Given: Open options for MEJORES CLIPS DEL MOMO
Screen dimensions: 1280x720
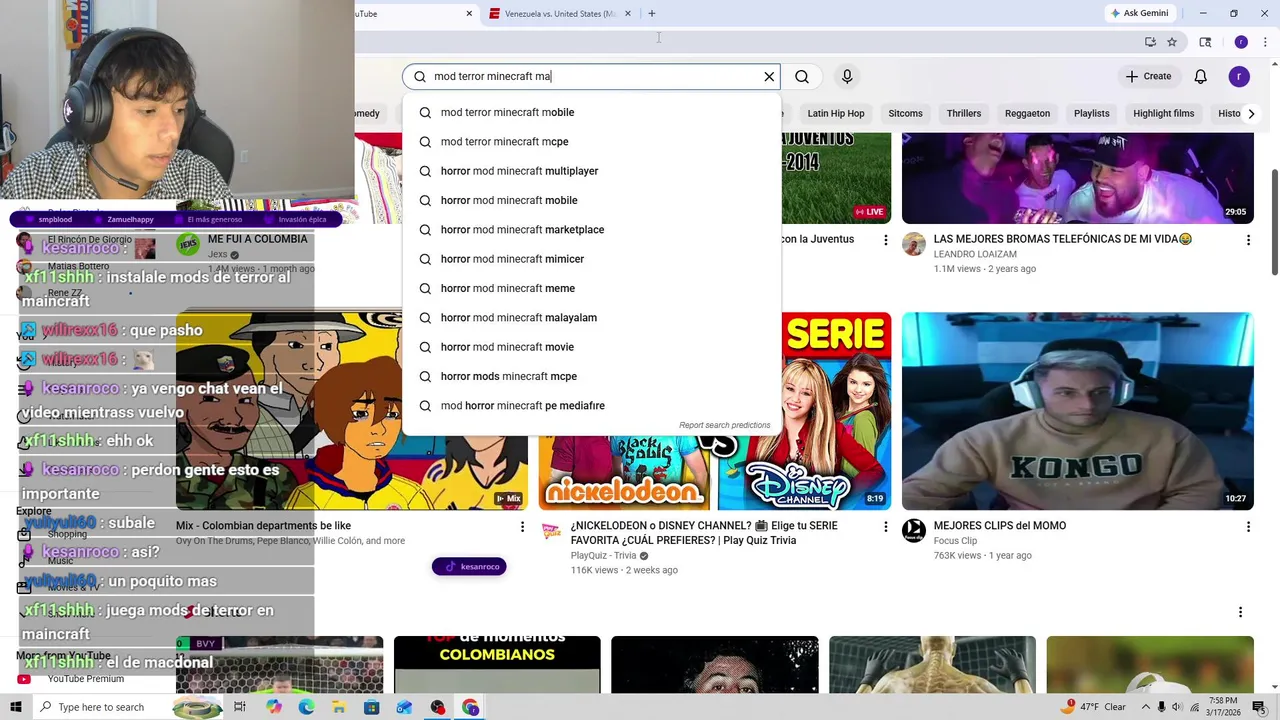Looking at the screenshot, I should point(1248,527).
